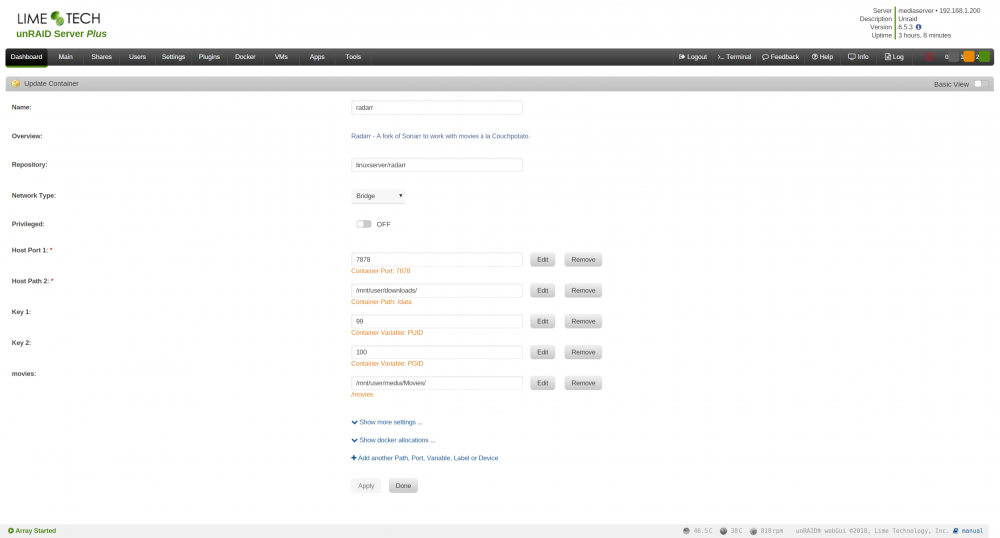Edit Host Port 1 (7878)
Screen dimensions: 1000x538
[x=543, y=259]
